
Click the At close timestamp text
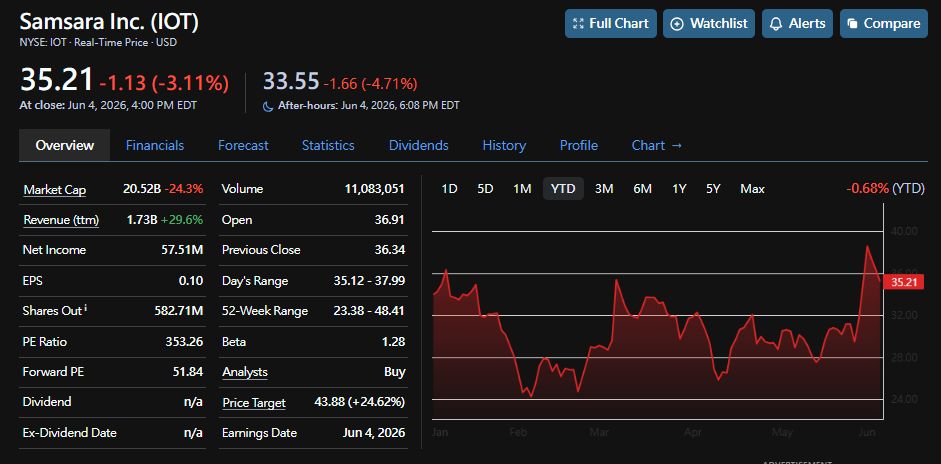click(108, 105)
